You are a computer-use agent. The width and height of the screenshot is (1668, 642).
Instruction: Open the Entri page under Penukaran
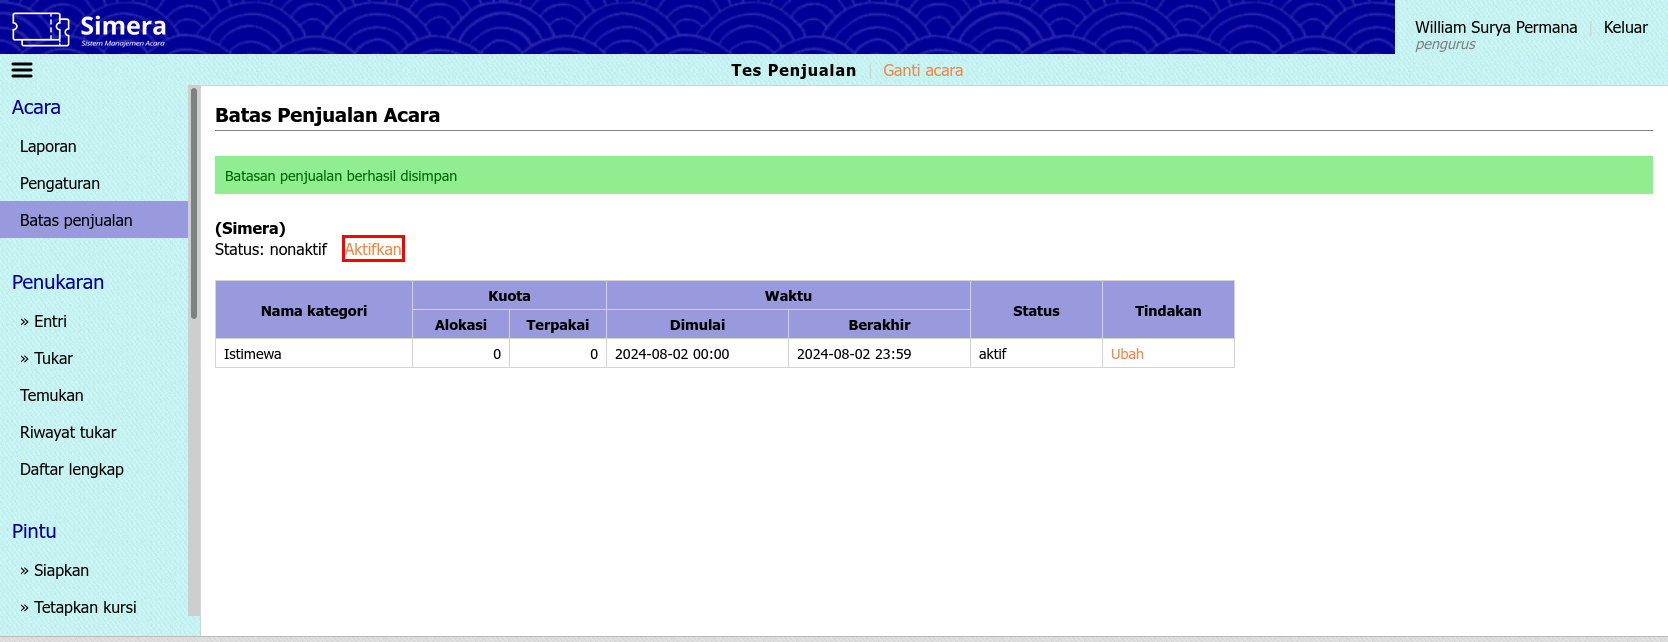coord(94,321)
